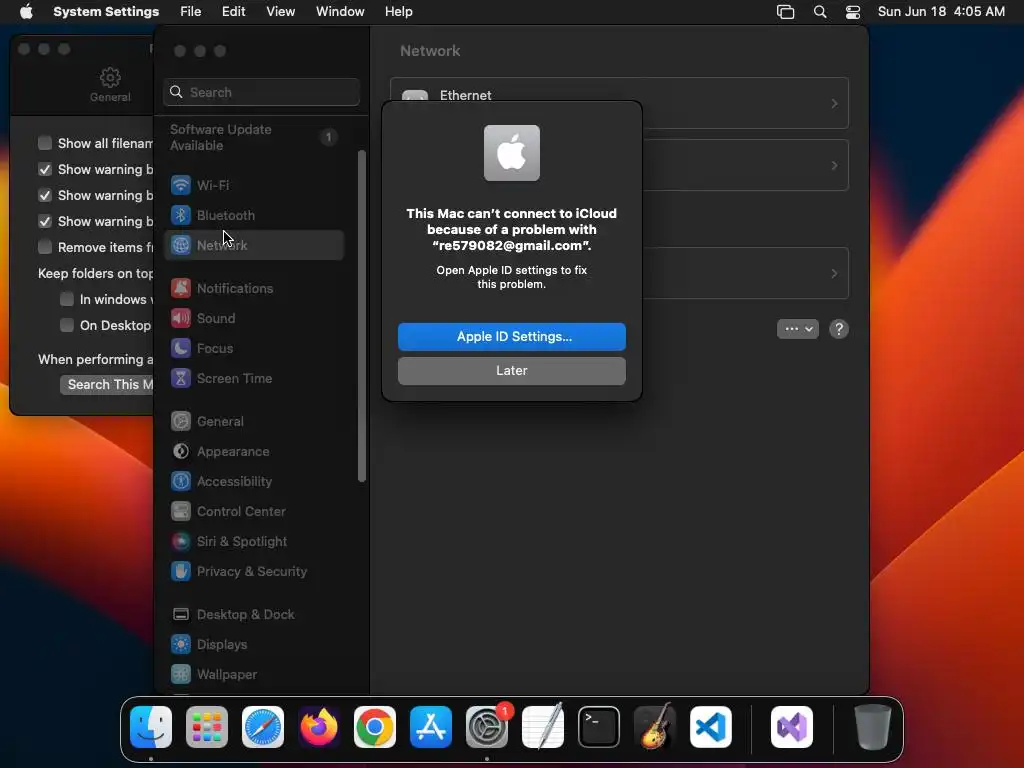Launch GarageBand from the Dock
Viewport: 1024px width, 768px height.
[655, 727]
